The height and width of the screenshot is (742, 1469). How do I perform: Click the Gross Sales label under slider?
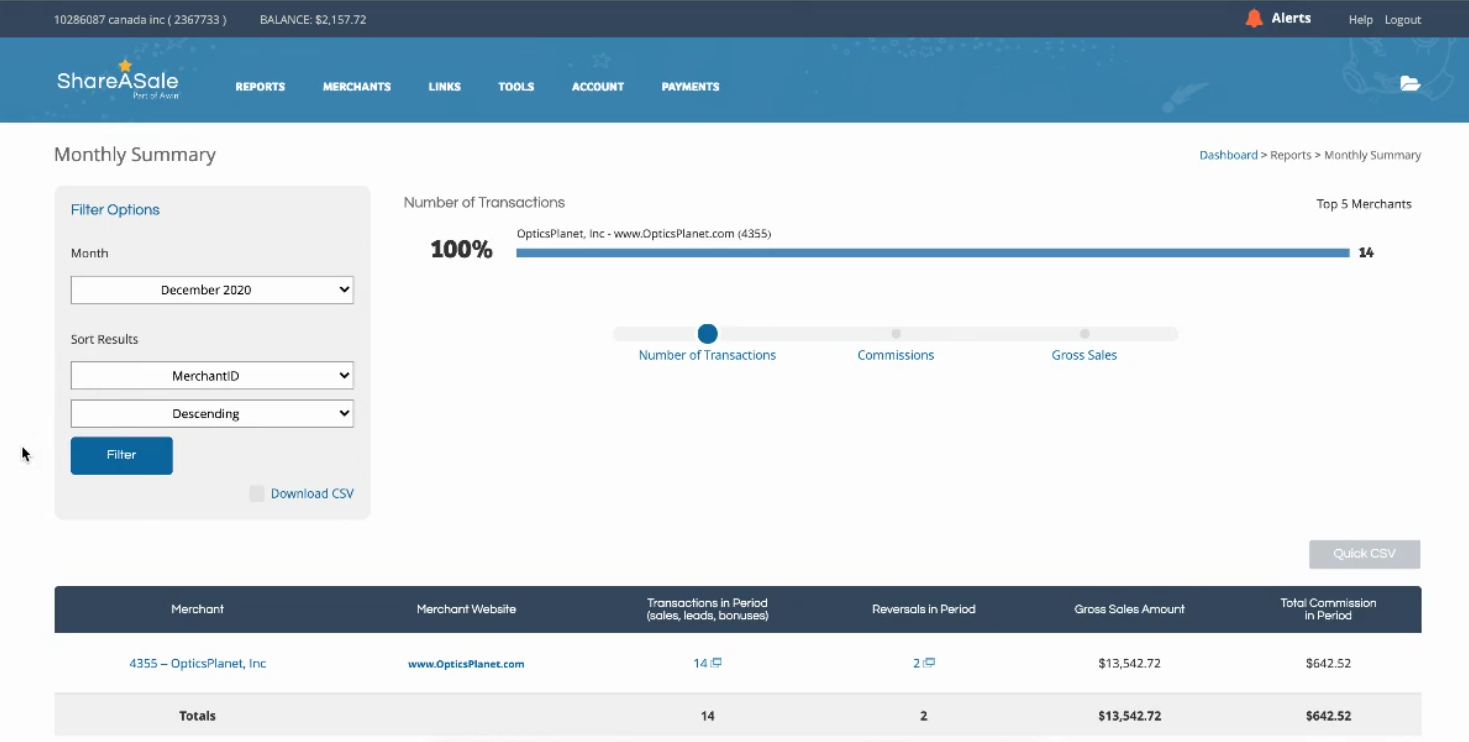click(1084, 355)
